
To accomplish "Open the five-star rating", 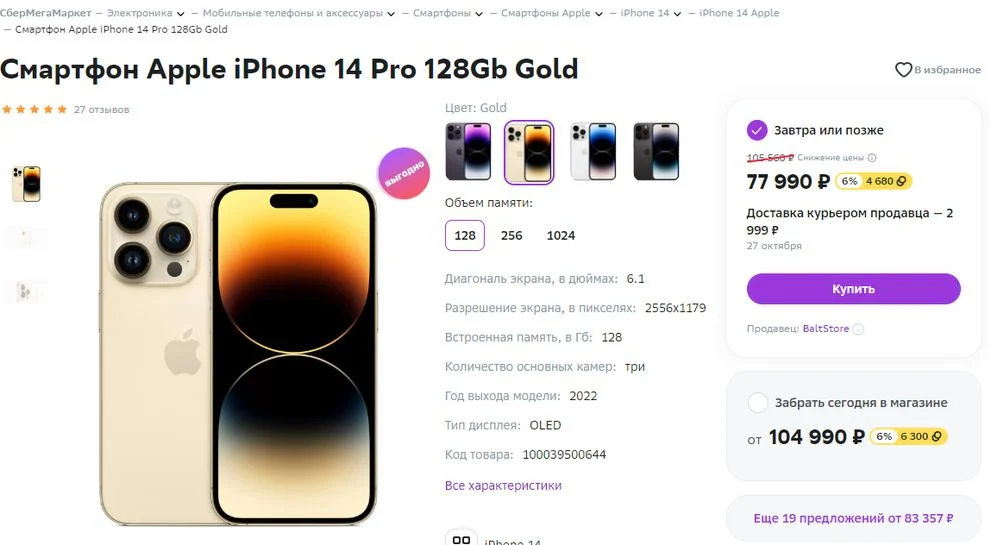I will pos(34,109).
